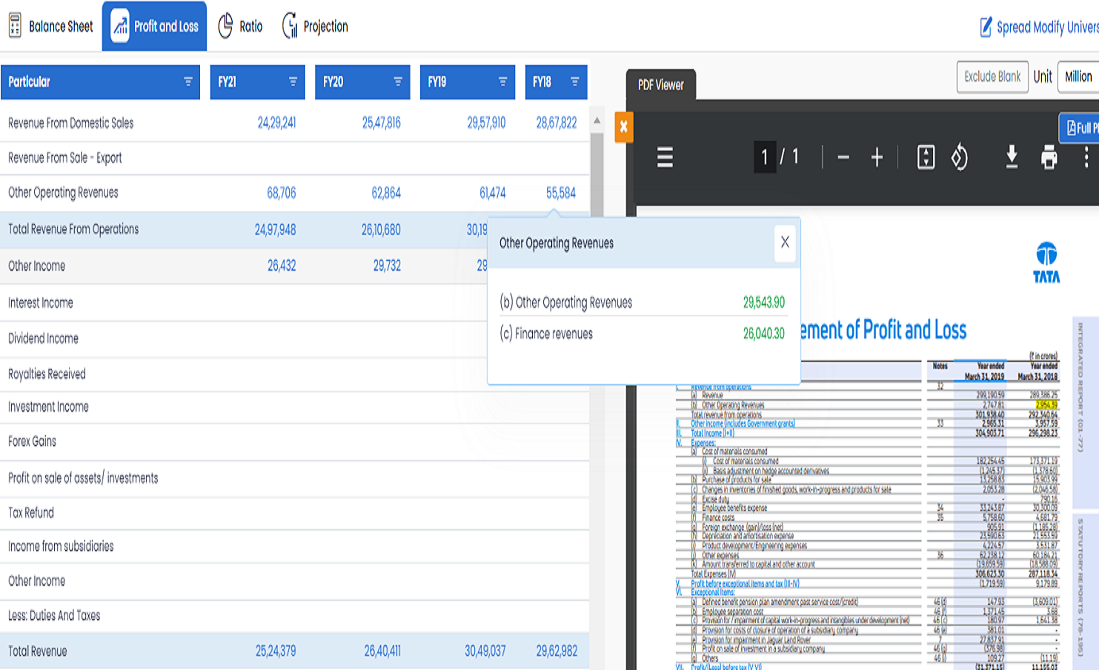The image size is (1099, 670).
Task: Go to the Projection tab
Action: (315, 27)
